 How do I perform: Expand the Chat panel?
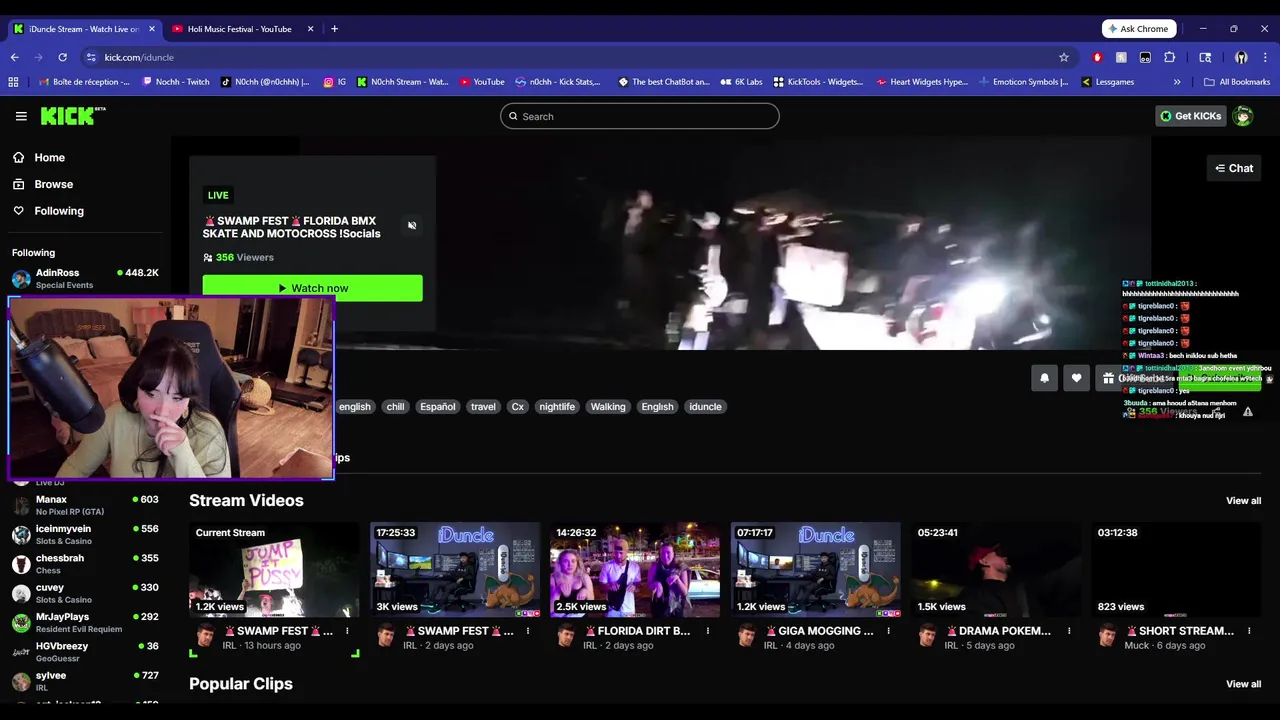(x=1234, y=168)
